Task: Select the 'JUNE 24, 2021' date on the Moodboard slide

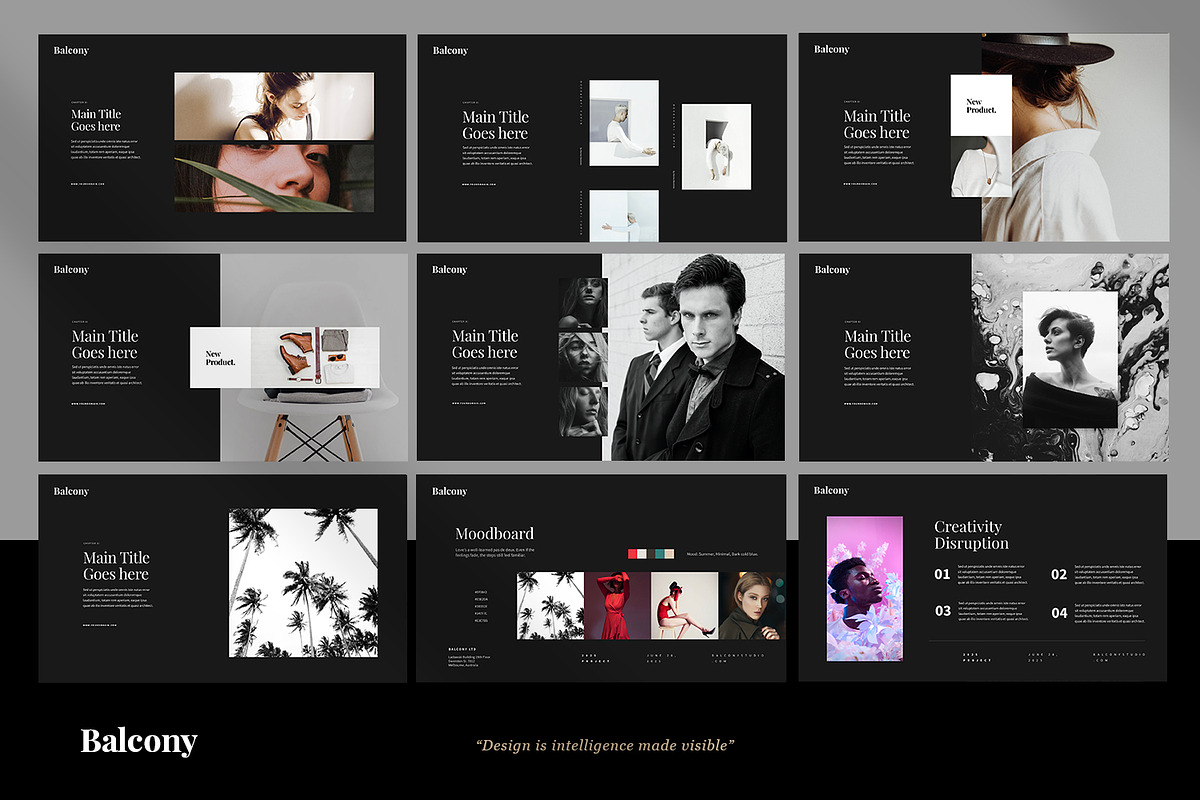Action: 661,658
